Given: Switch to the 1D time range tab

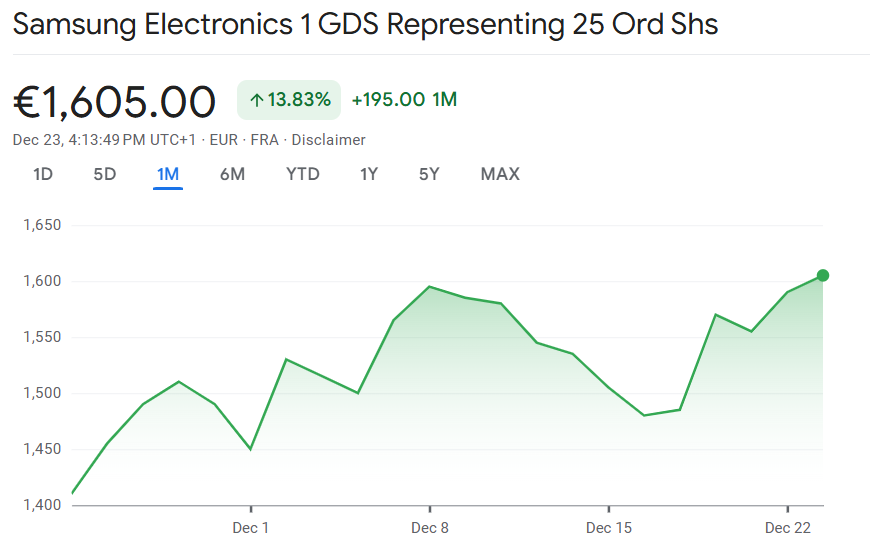Looking at the screenshot, I should (x=43, y=174).
